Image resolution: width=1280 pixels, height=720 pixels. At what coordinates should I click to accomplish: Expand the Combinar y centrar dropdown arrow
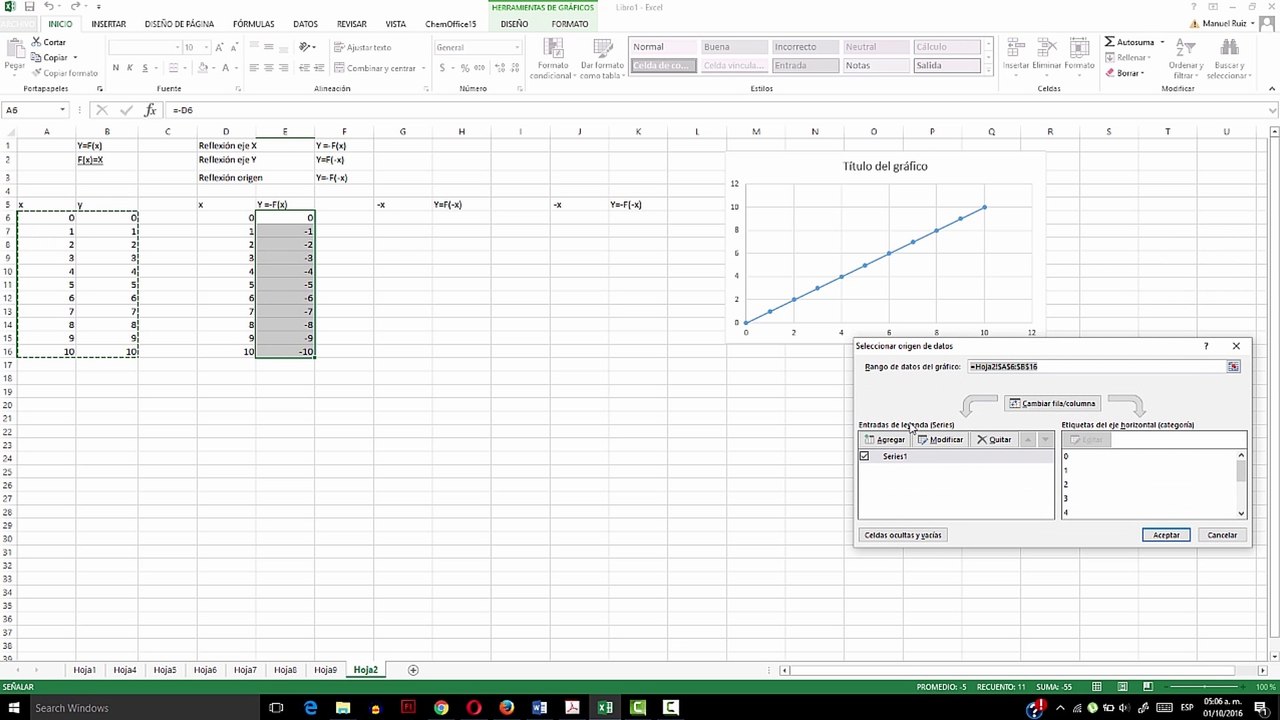[424, 68]
